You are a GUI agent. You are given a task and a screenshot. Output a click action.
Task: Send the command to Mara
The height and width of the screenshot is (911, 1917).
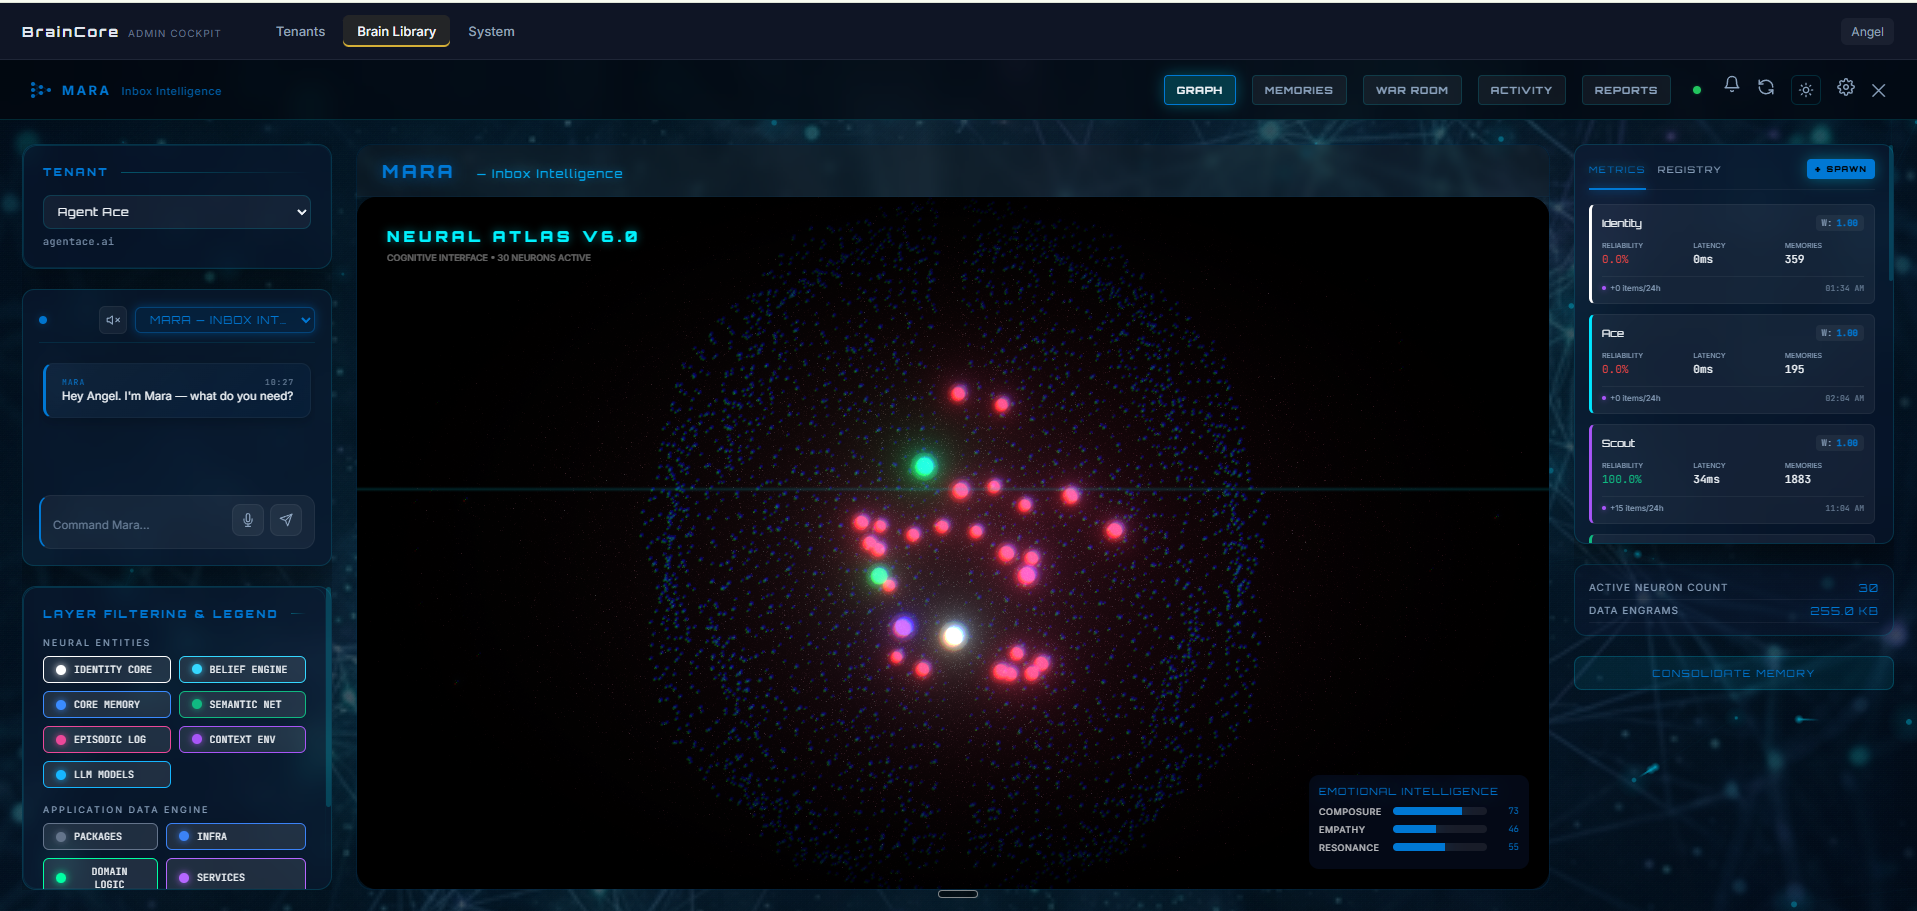pyautogui.click(x=286, y=520)
